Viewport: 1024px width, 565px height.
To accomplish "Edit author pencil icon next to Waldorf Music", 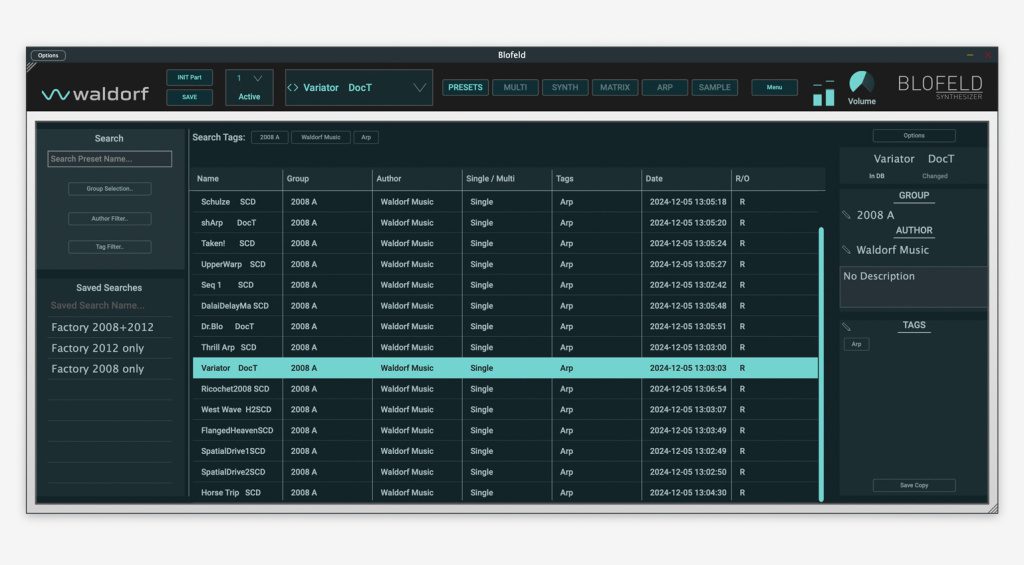I will [846, 250].
